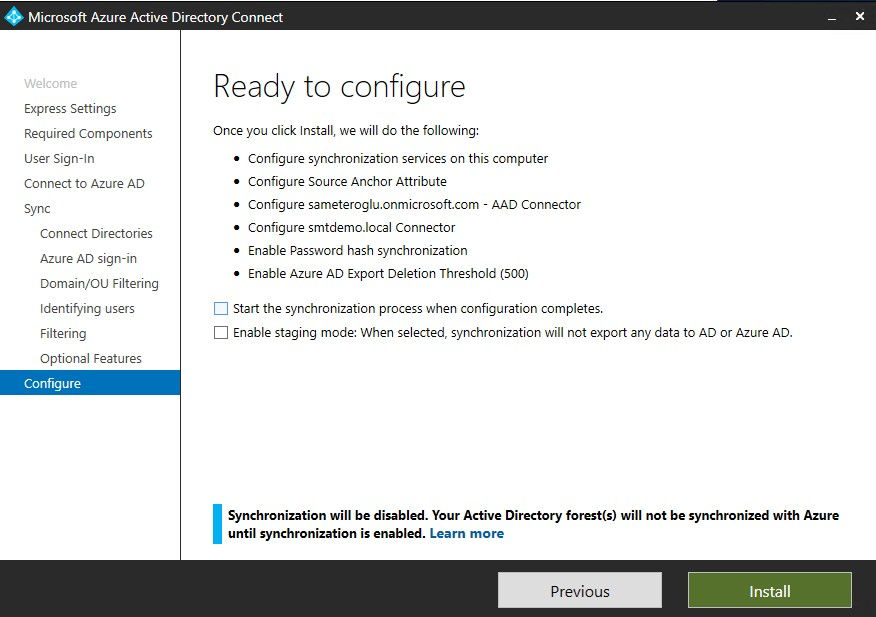Select Express Settings in sidebar
Viewport: 876px width, 617px height.
coord(70,108)
